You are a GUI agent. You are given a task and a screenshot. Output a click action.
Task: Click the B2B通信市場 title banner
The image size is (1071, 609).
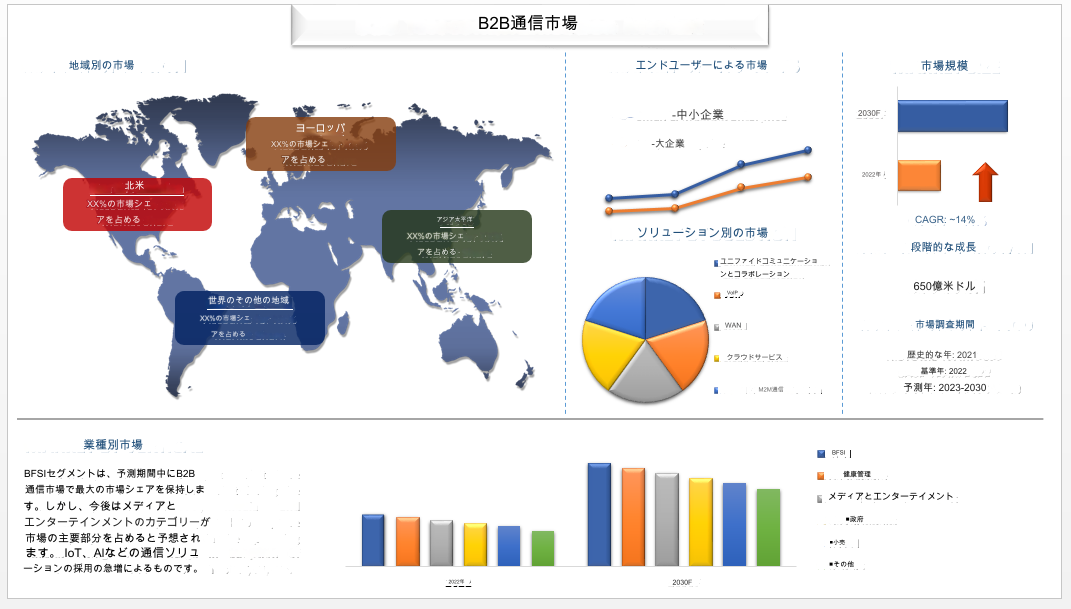pos(529,24)
